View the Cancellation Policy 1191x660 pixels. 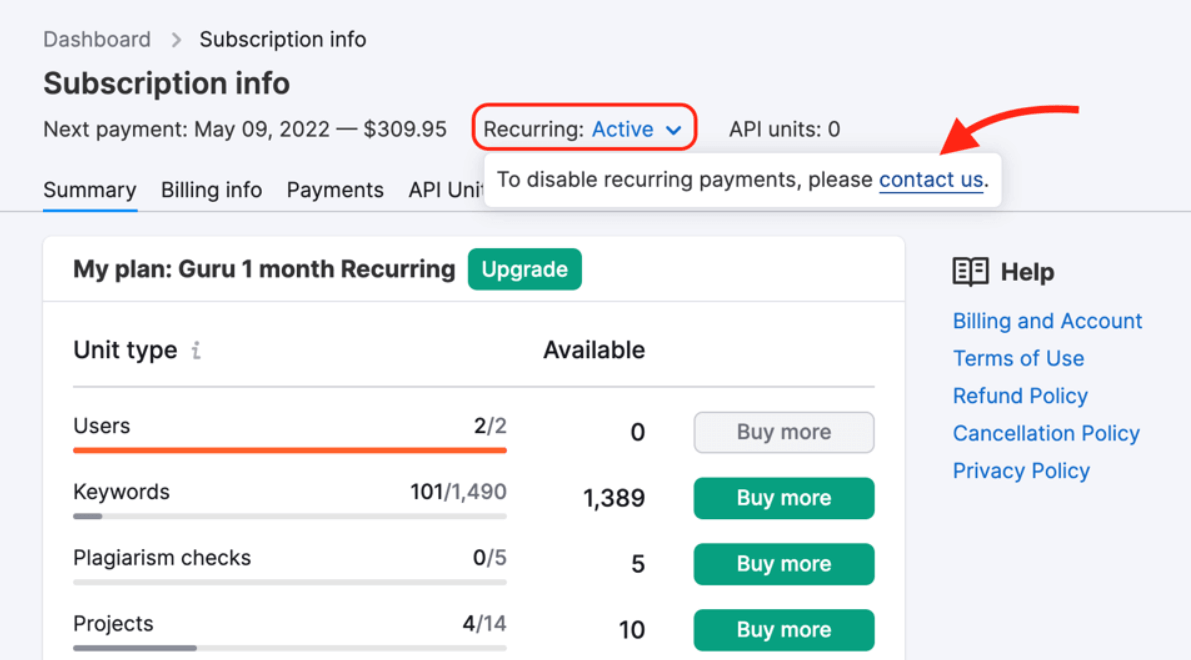click(1046, 433)
